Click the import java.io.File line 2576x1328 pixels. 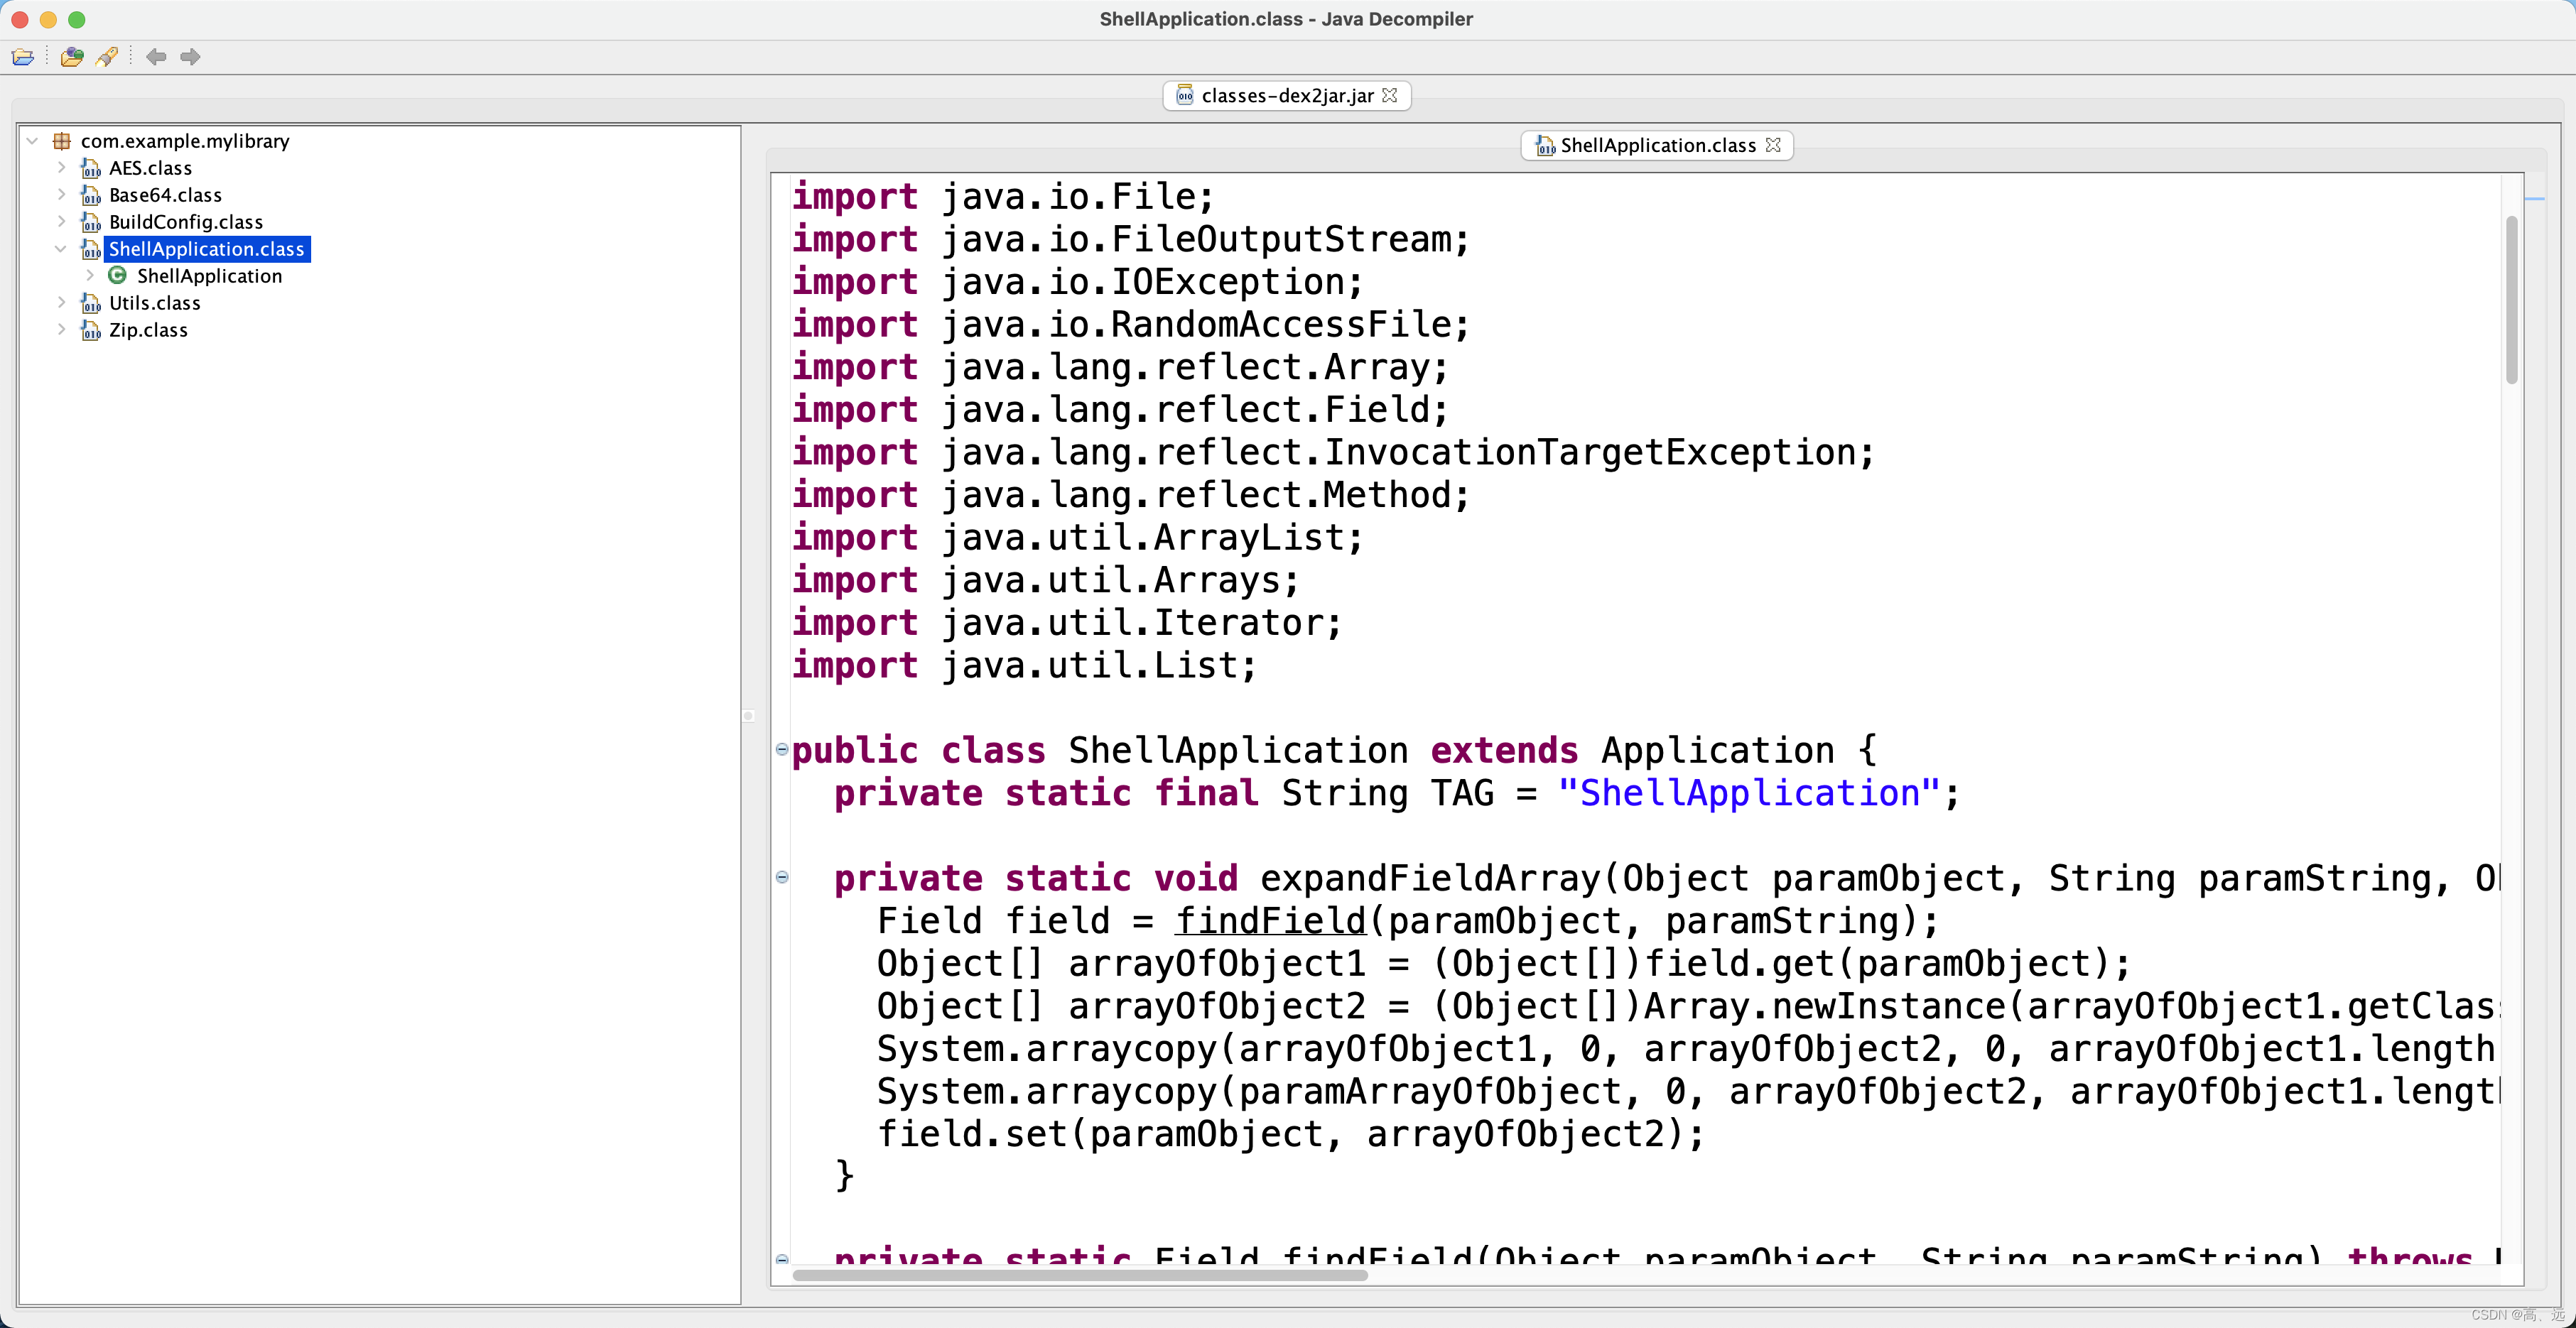(x=1003, y=196)
